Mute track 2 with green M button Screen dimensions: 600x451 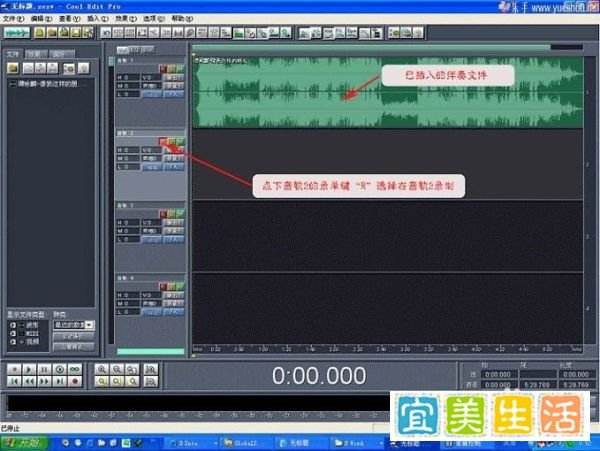click(x=180, y=142)
